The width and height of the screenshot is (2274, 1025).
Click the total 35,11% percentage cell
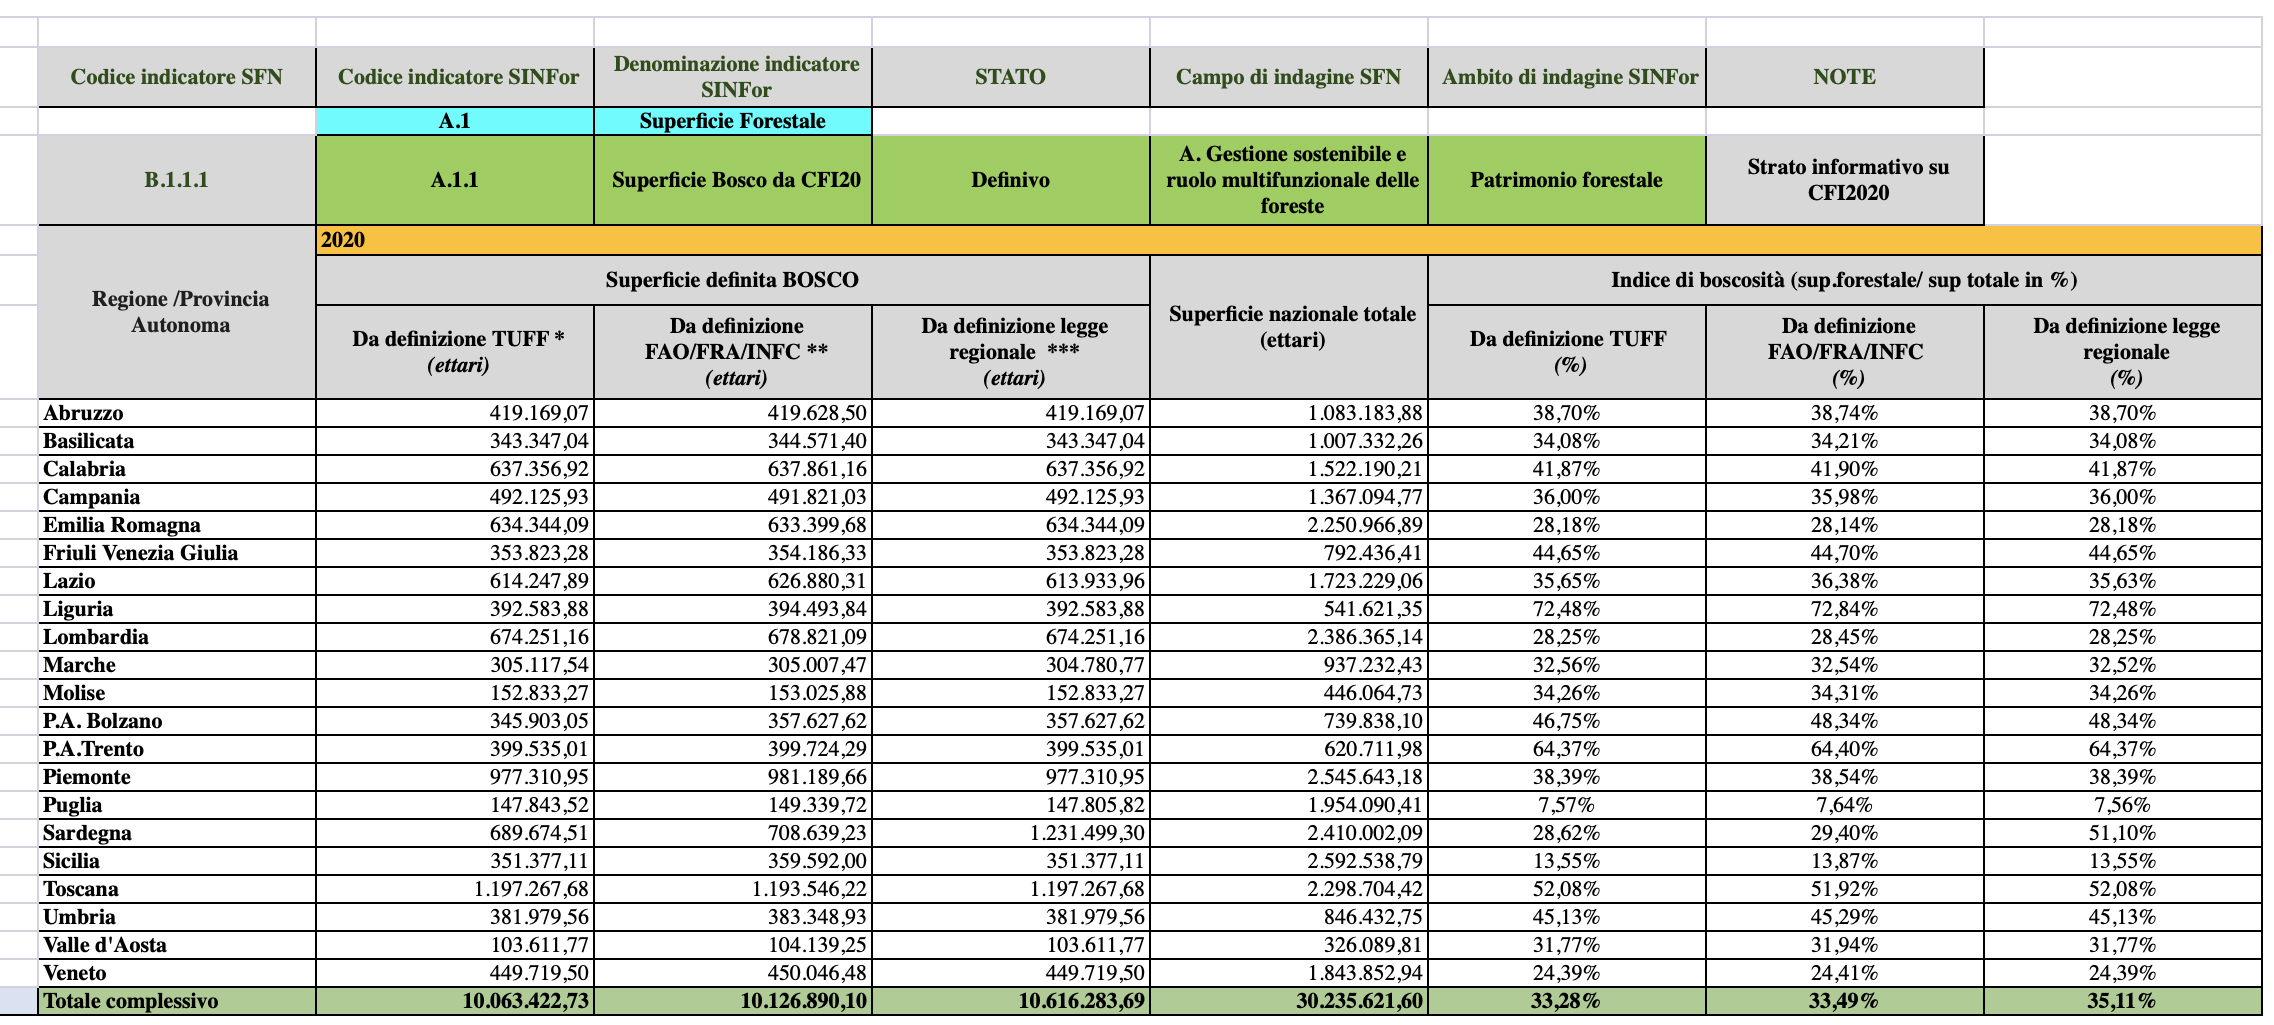point(2122,1001)
